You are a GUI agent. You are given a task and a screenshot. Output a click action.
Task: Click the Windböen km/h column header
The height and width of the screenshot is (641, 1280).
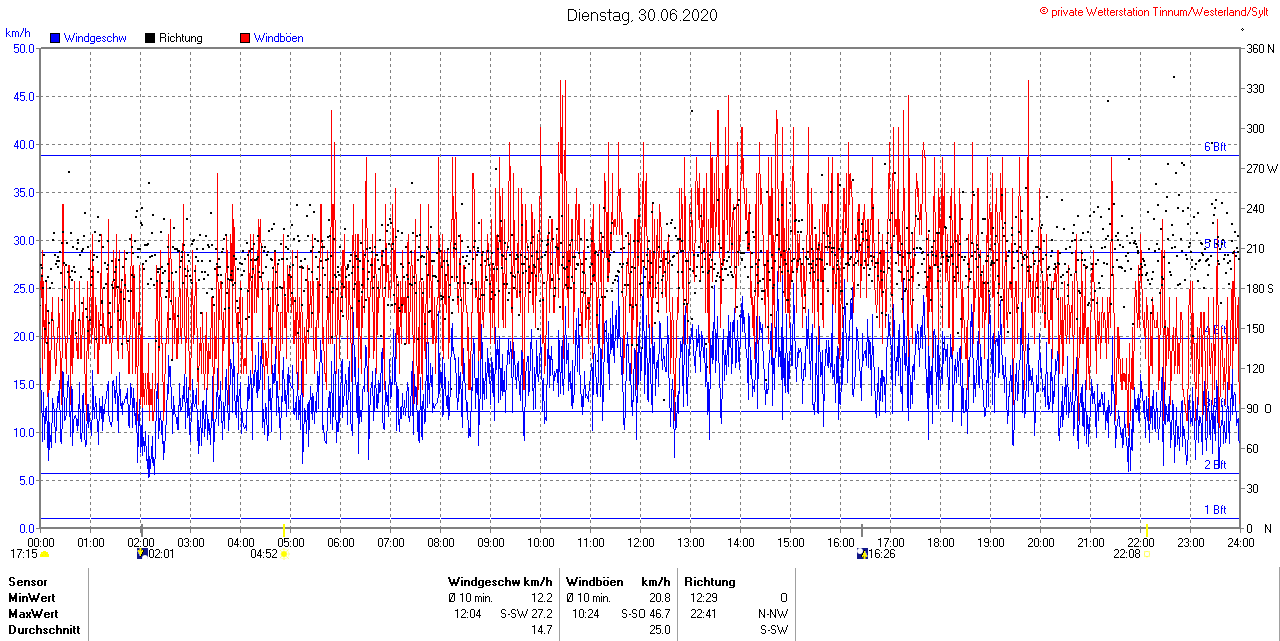[618, 582]
